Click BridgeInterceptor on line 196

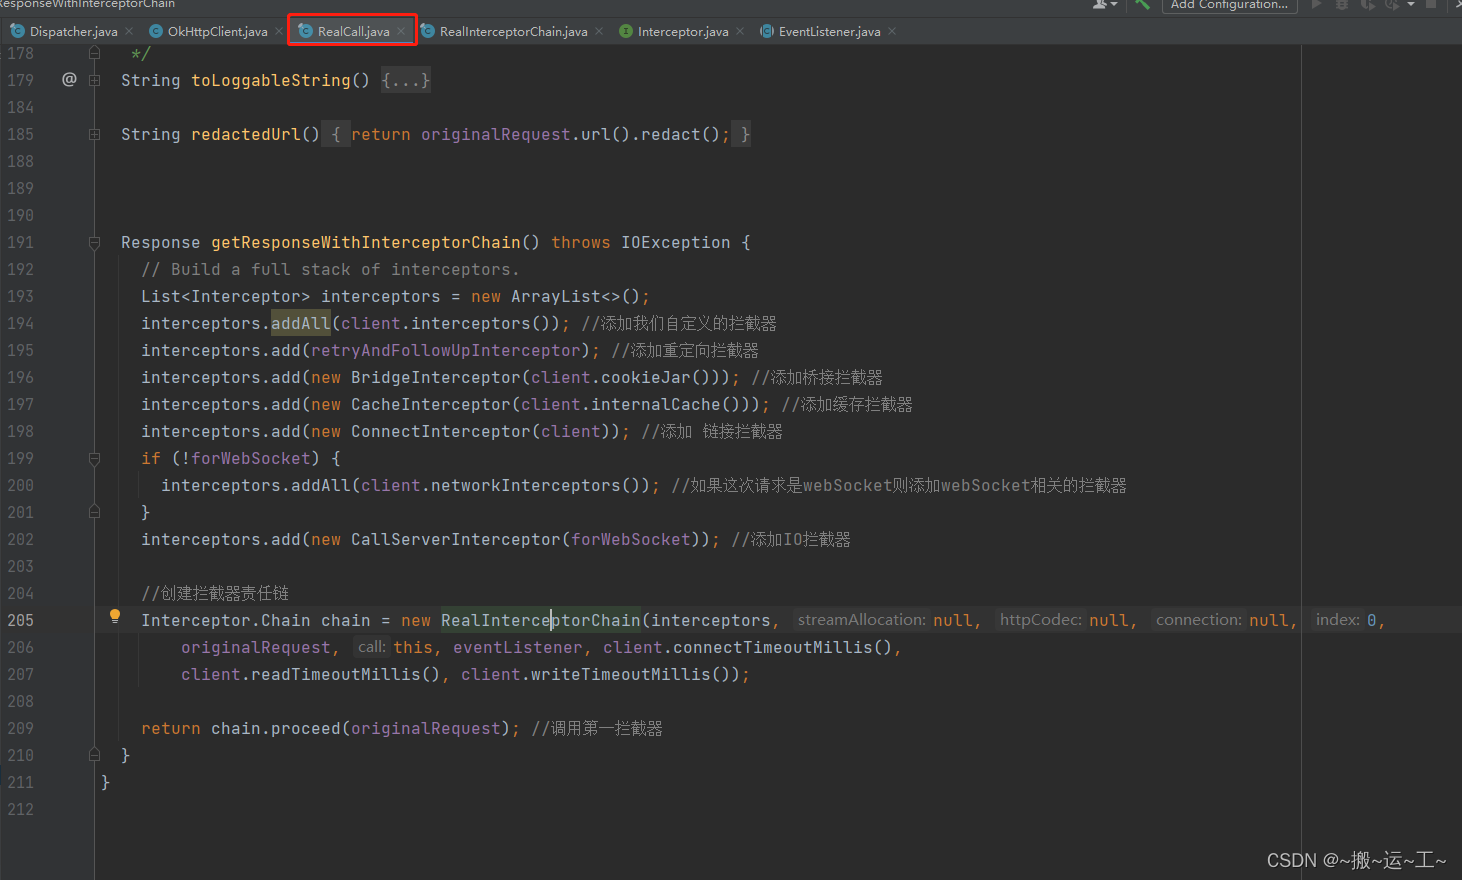pos(436,377)
